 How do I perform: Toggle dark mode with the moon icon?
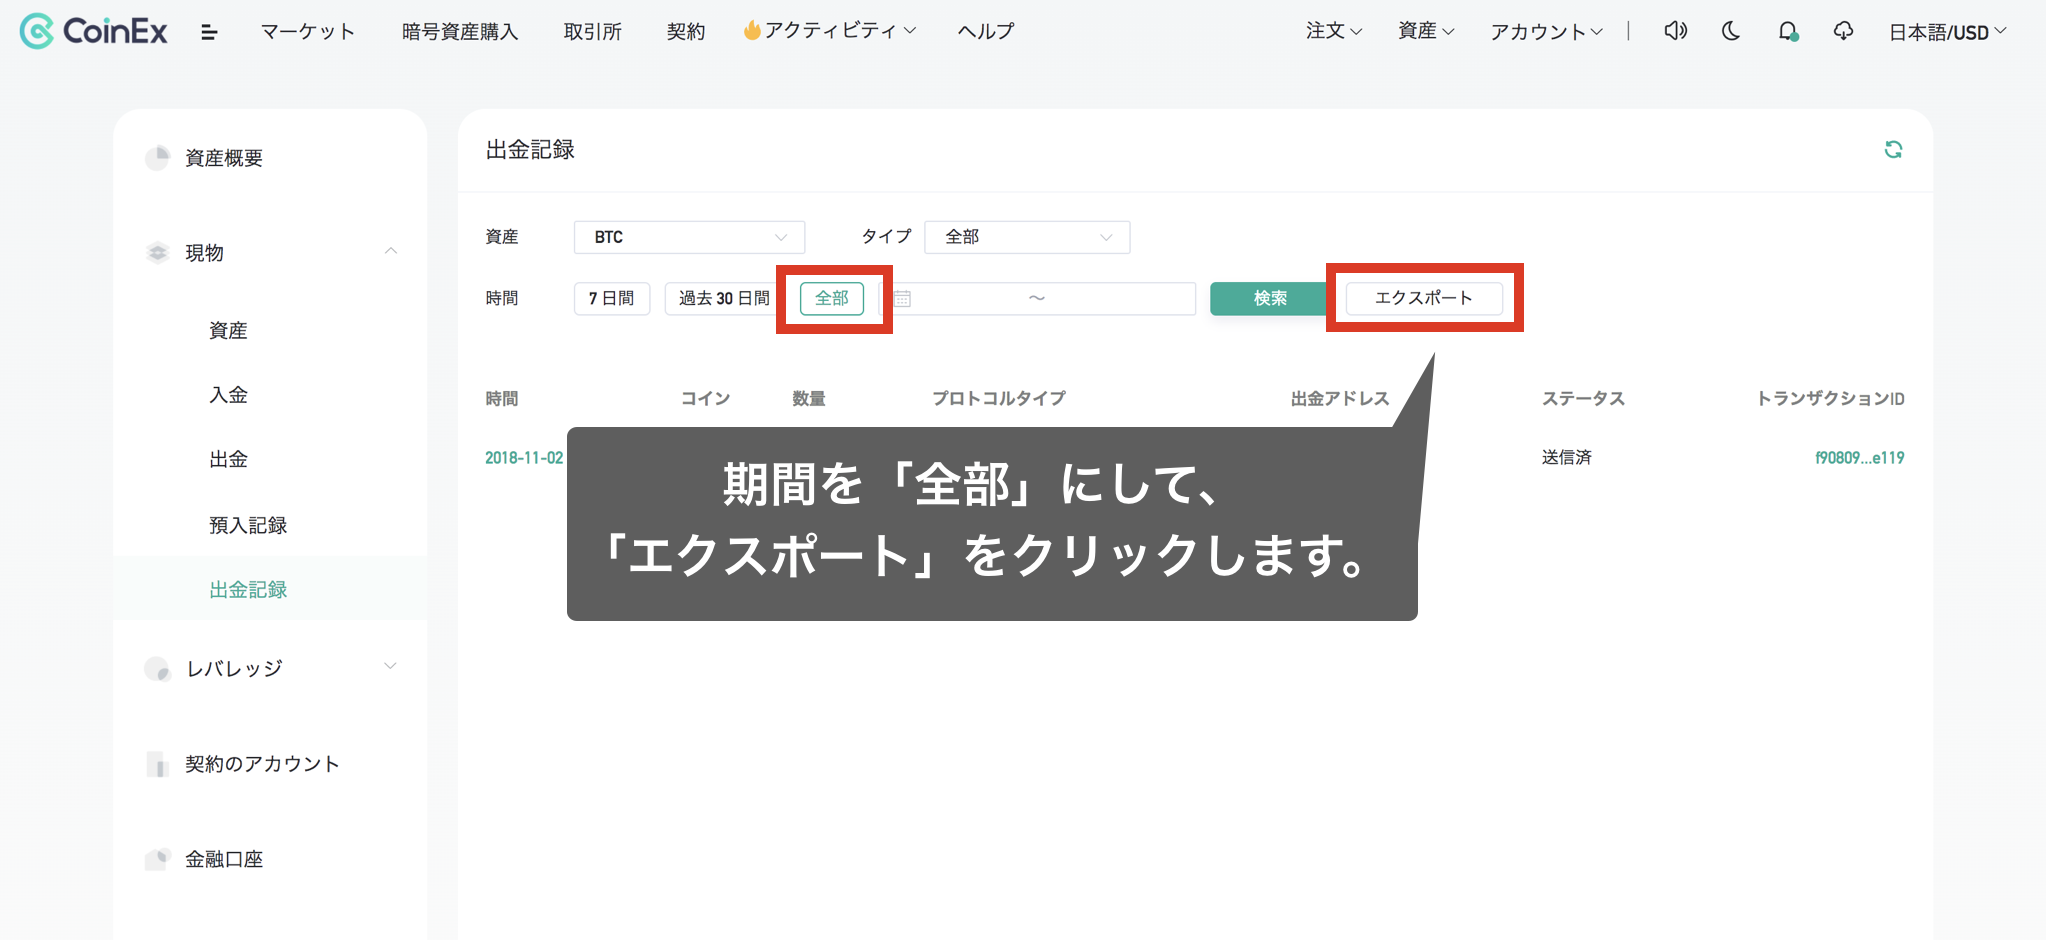point(1731,31)
